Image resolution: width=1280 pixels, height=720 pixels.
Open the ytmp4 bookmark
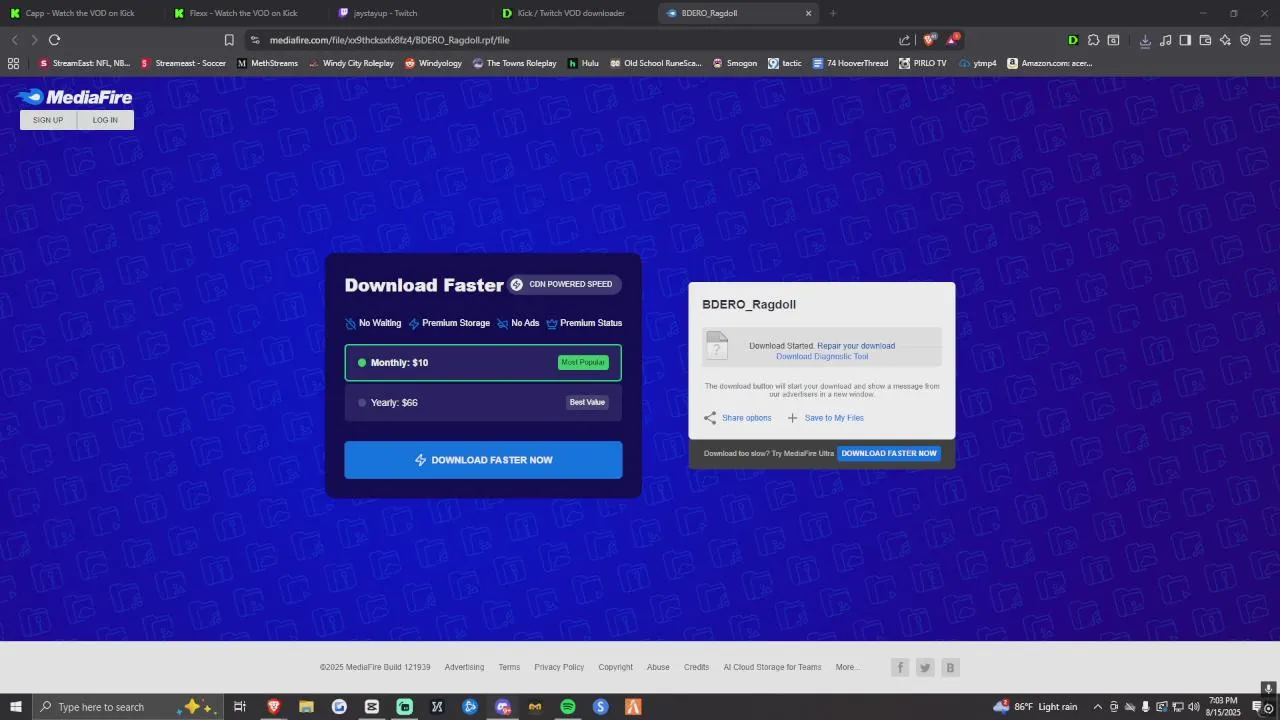coord(977,63)
